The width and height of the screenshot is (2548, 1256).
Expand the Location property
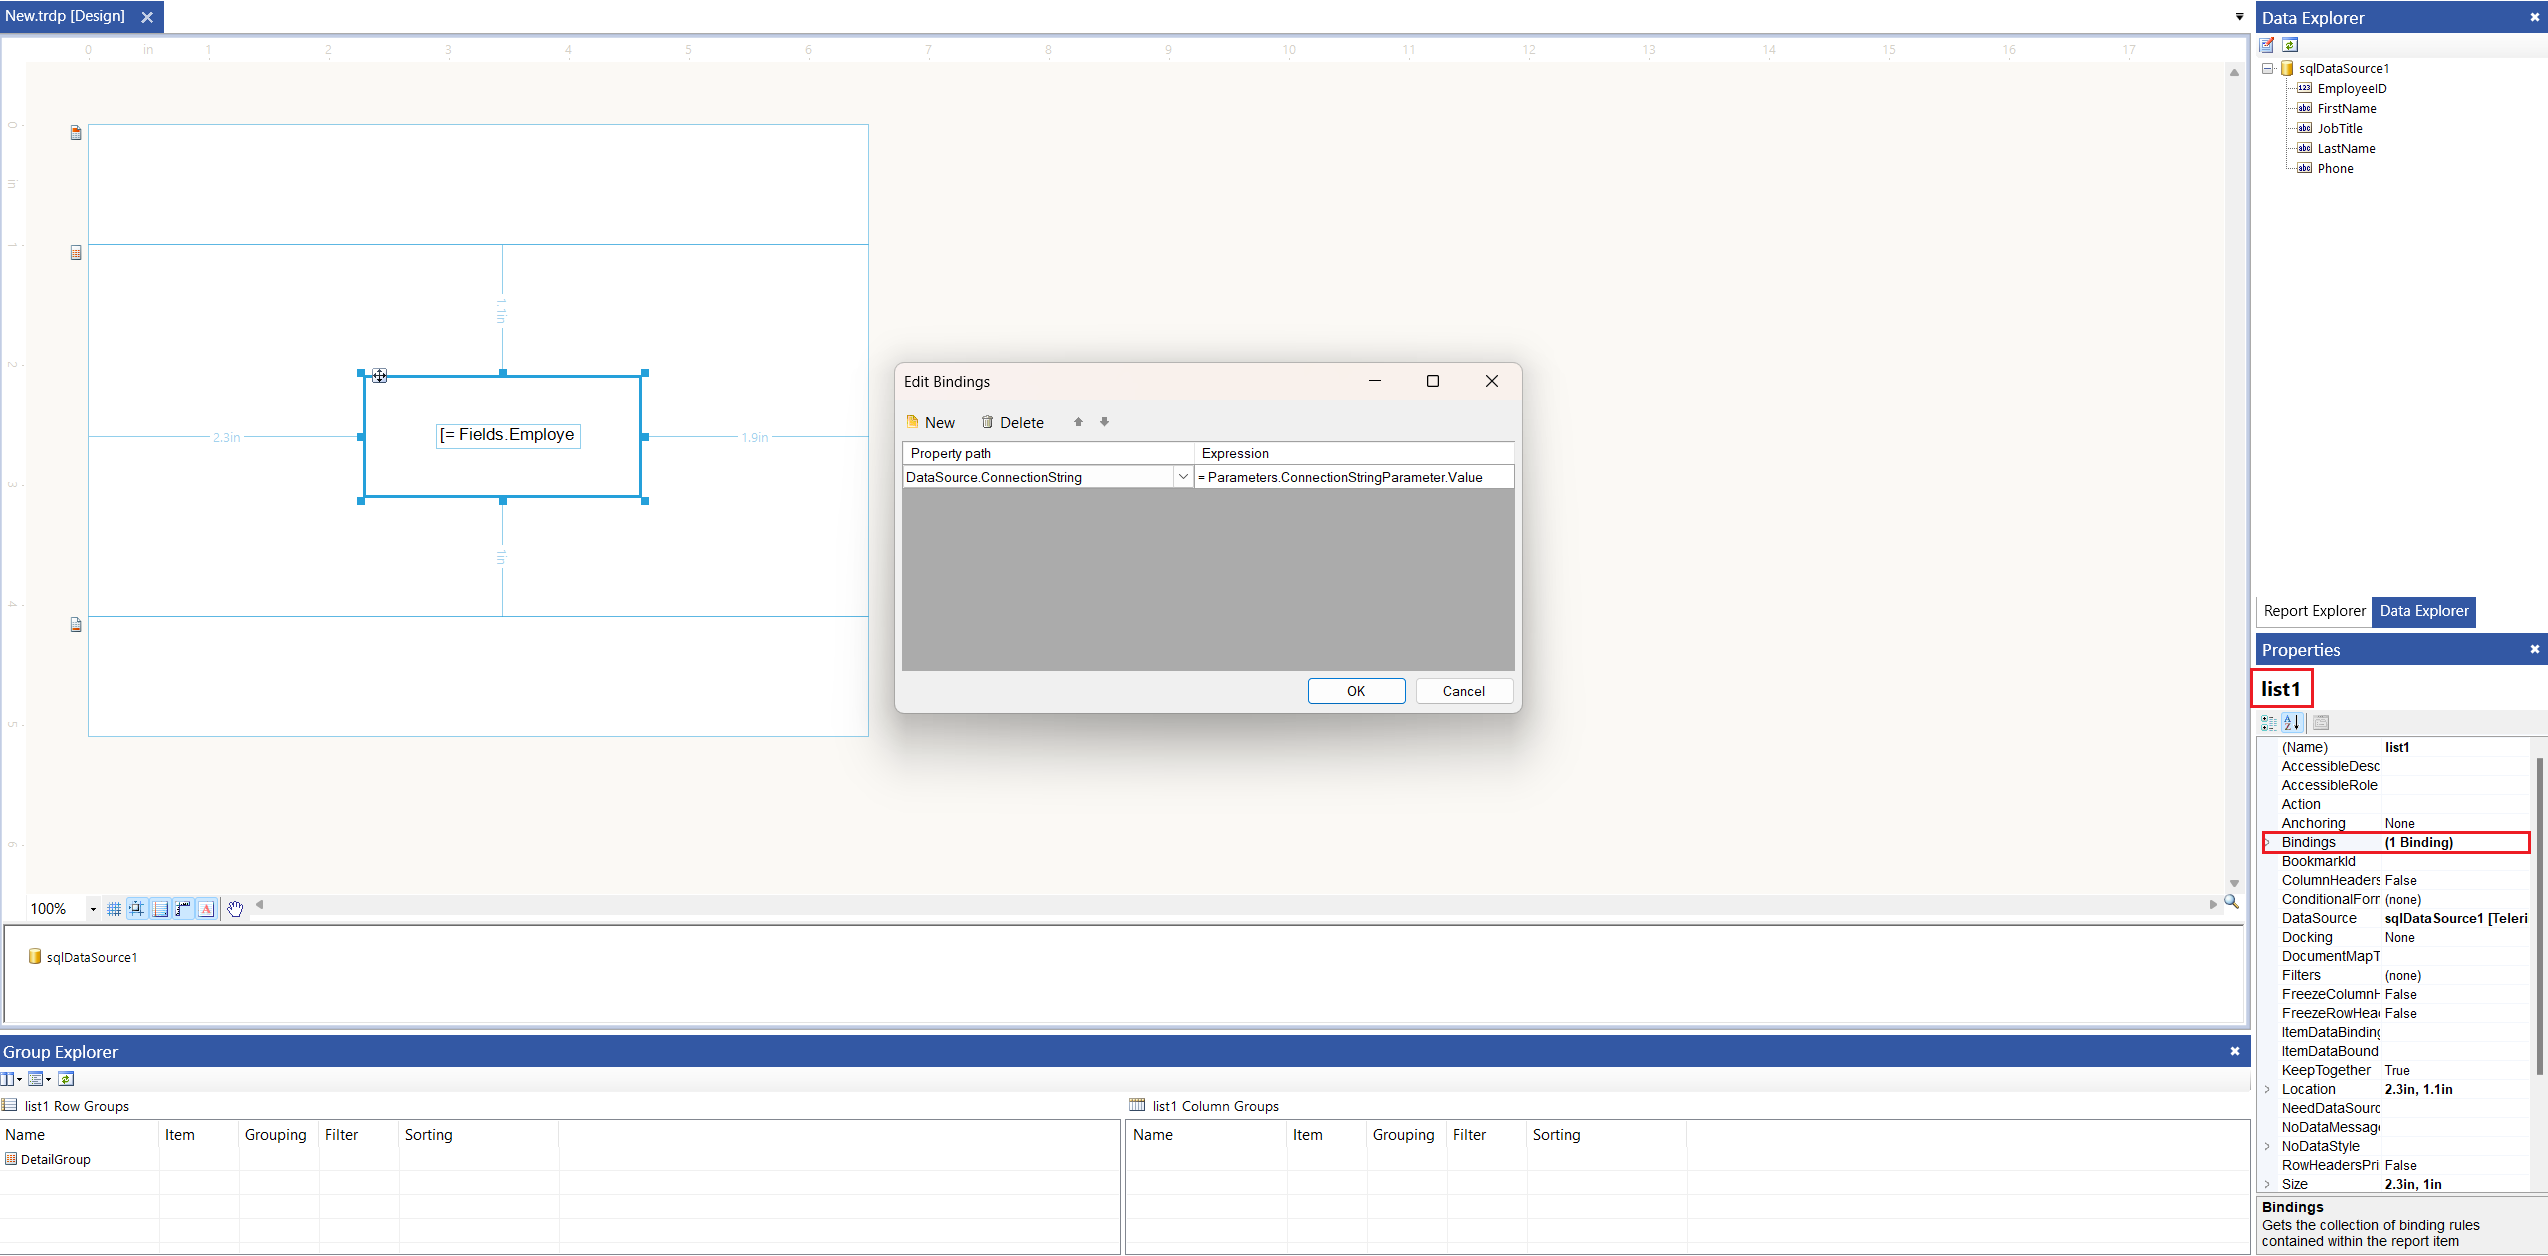pos(2267,1089)
